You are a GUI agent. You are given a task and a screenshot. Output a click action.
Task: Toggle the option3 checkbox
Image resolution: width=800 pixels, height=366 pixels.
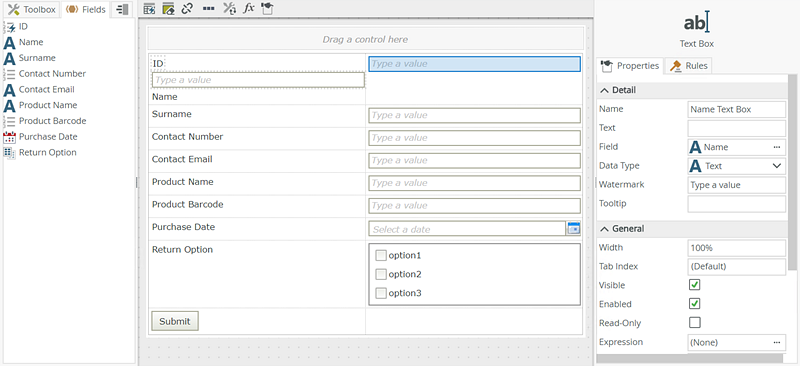tap(381, 294)
